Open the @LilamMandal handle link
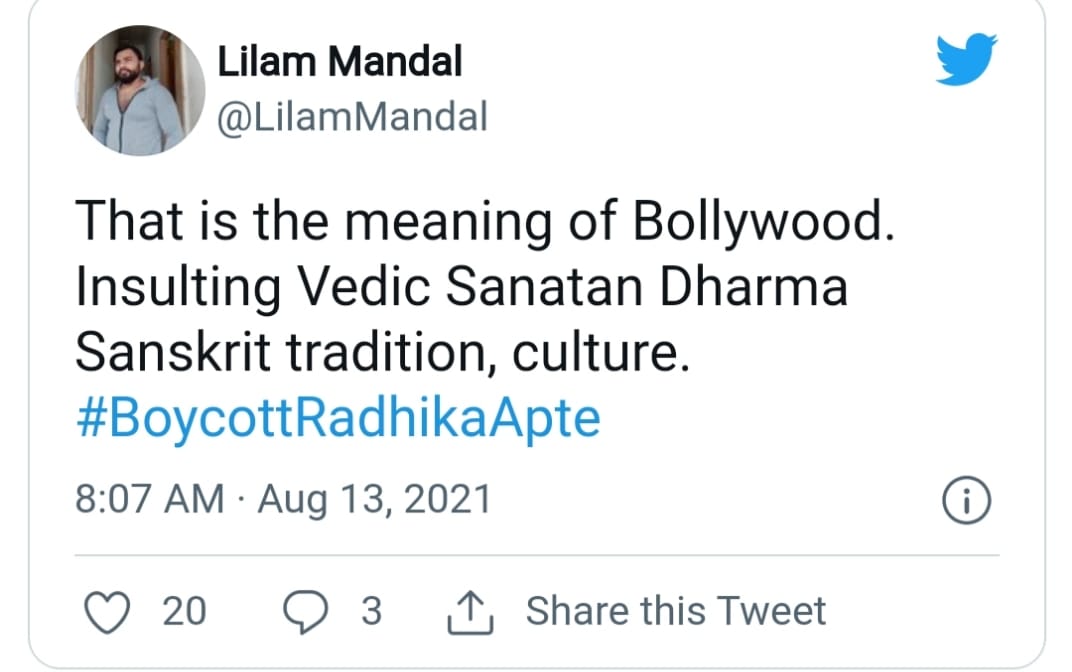The width and height of the screenshot is (1072, 672). (352, 119)
